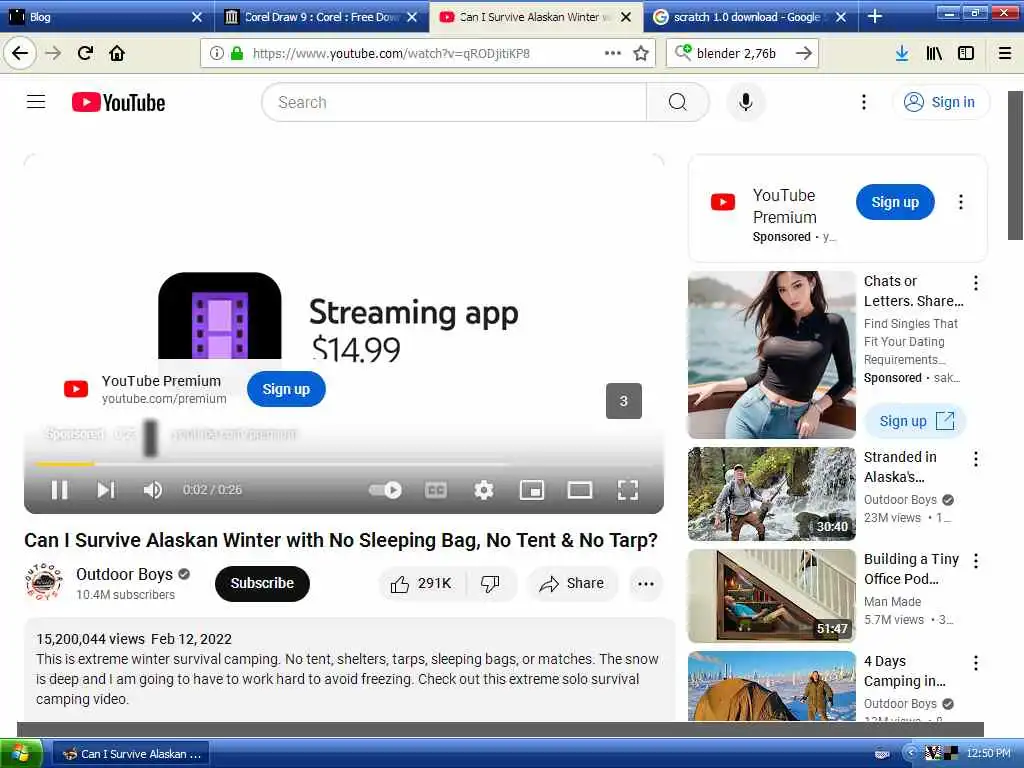Screen dimensions: 1024x768
Task: Click the Sign in button
Action: tap(940, 102)
